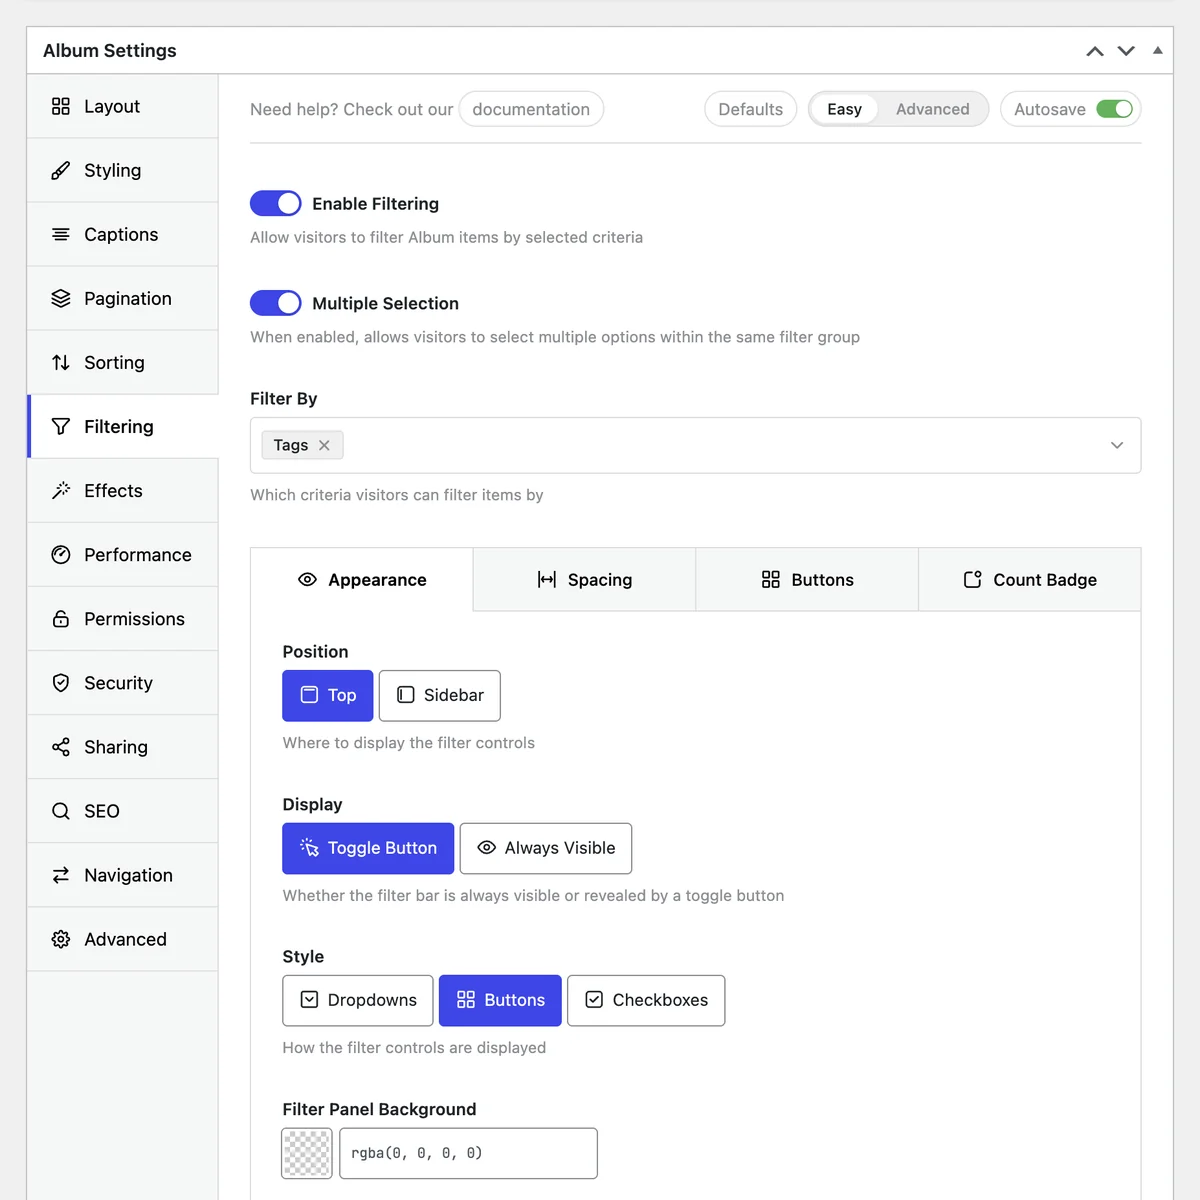The image size is (1200, 1200).
Task: Click the Defaults button
Action: pyautogui.click(x=751, y=109)
